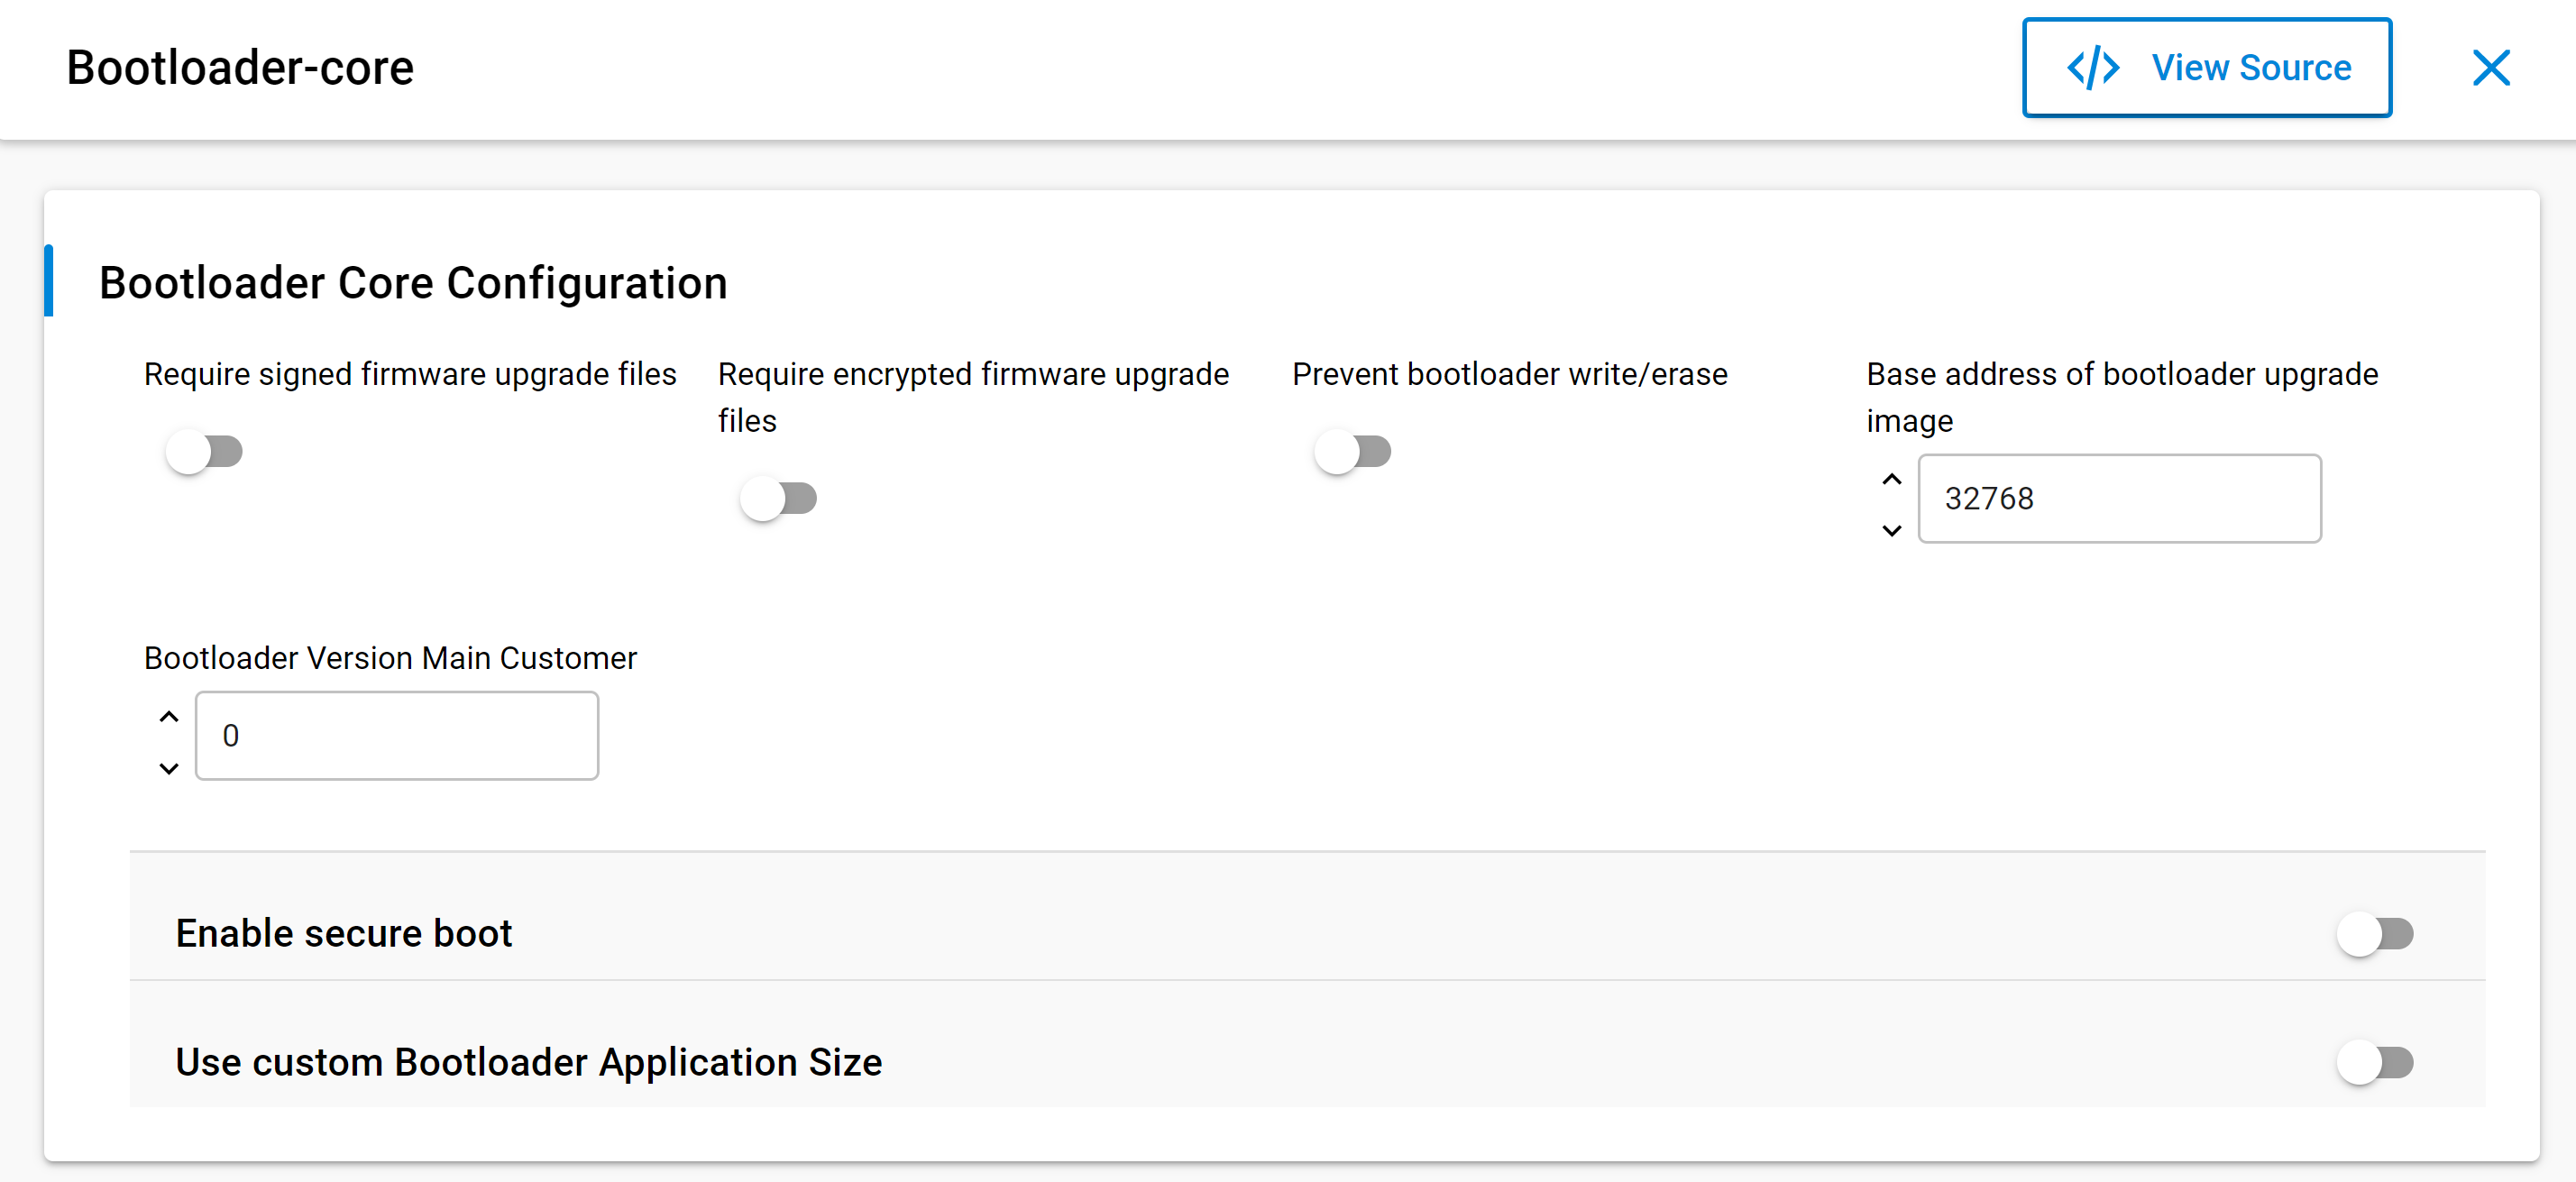Click Require signed firmware upgrade files label
Image resolution: width=2576 pixels, height=1182 pixels.
(410, 374)
